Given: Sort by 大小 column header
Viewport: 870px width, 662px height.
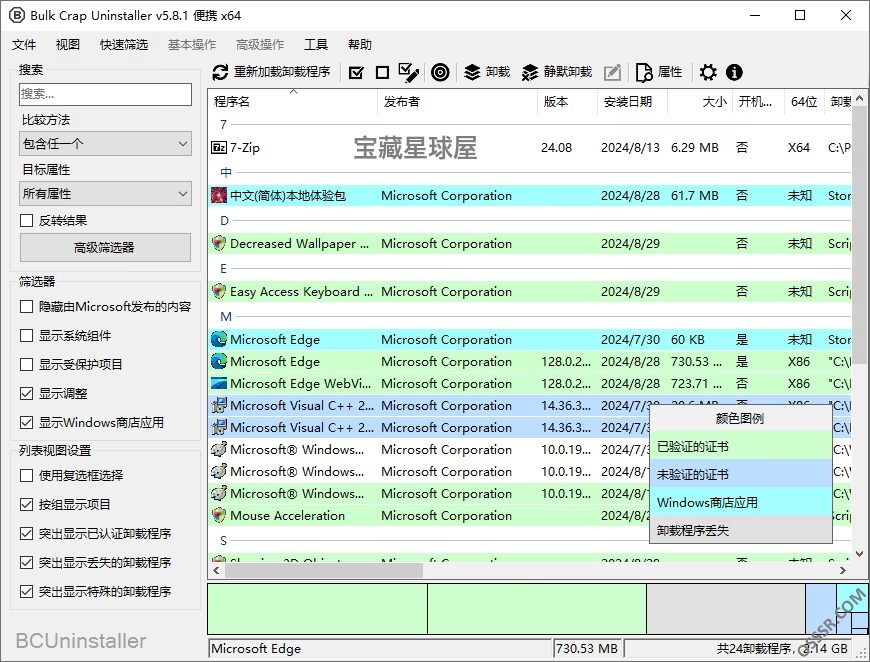Looking at the screenshot, I should 700,102.
